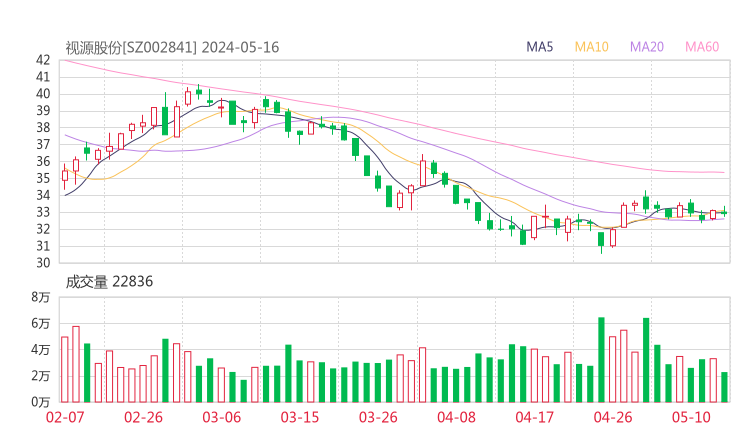Click the 05-10 date label
The width and height of the screenshot is (740, 440).
[691, 417]
